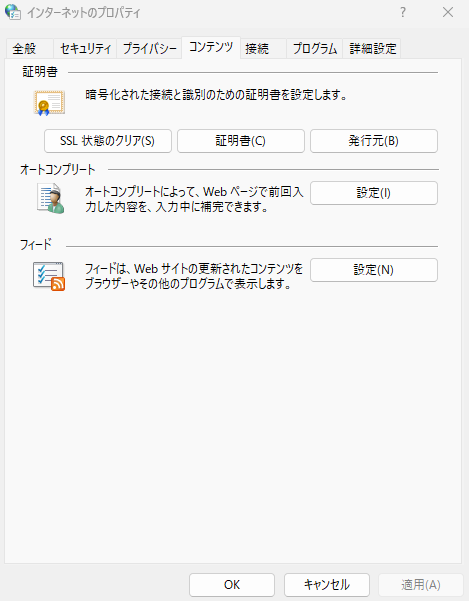Open certificates with 証明書(C) button
The width and height of the screenshot is (469, 601).
tap(241, 141)
